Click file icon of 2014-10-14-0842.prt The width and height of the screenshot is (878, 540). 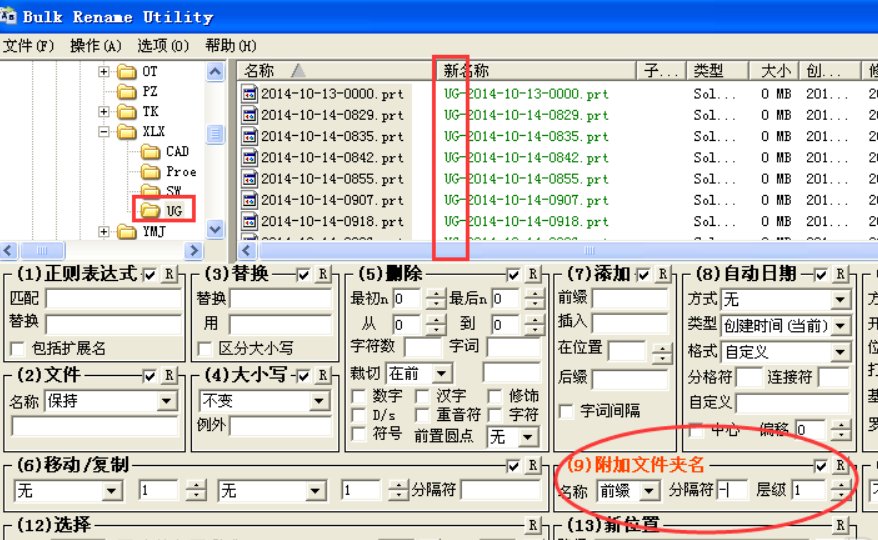[x=249, y=157]
